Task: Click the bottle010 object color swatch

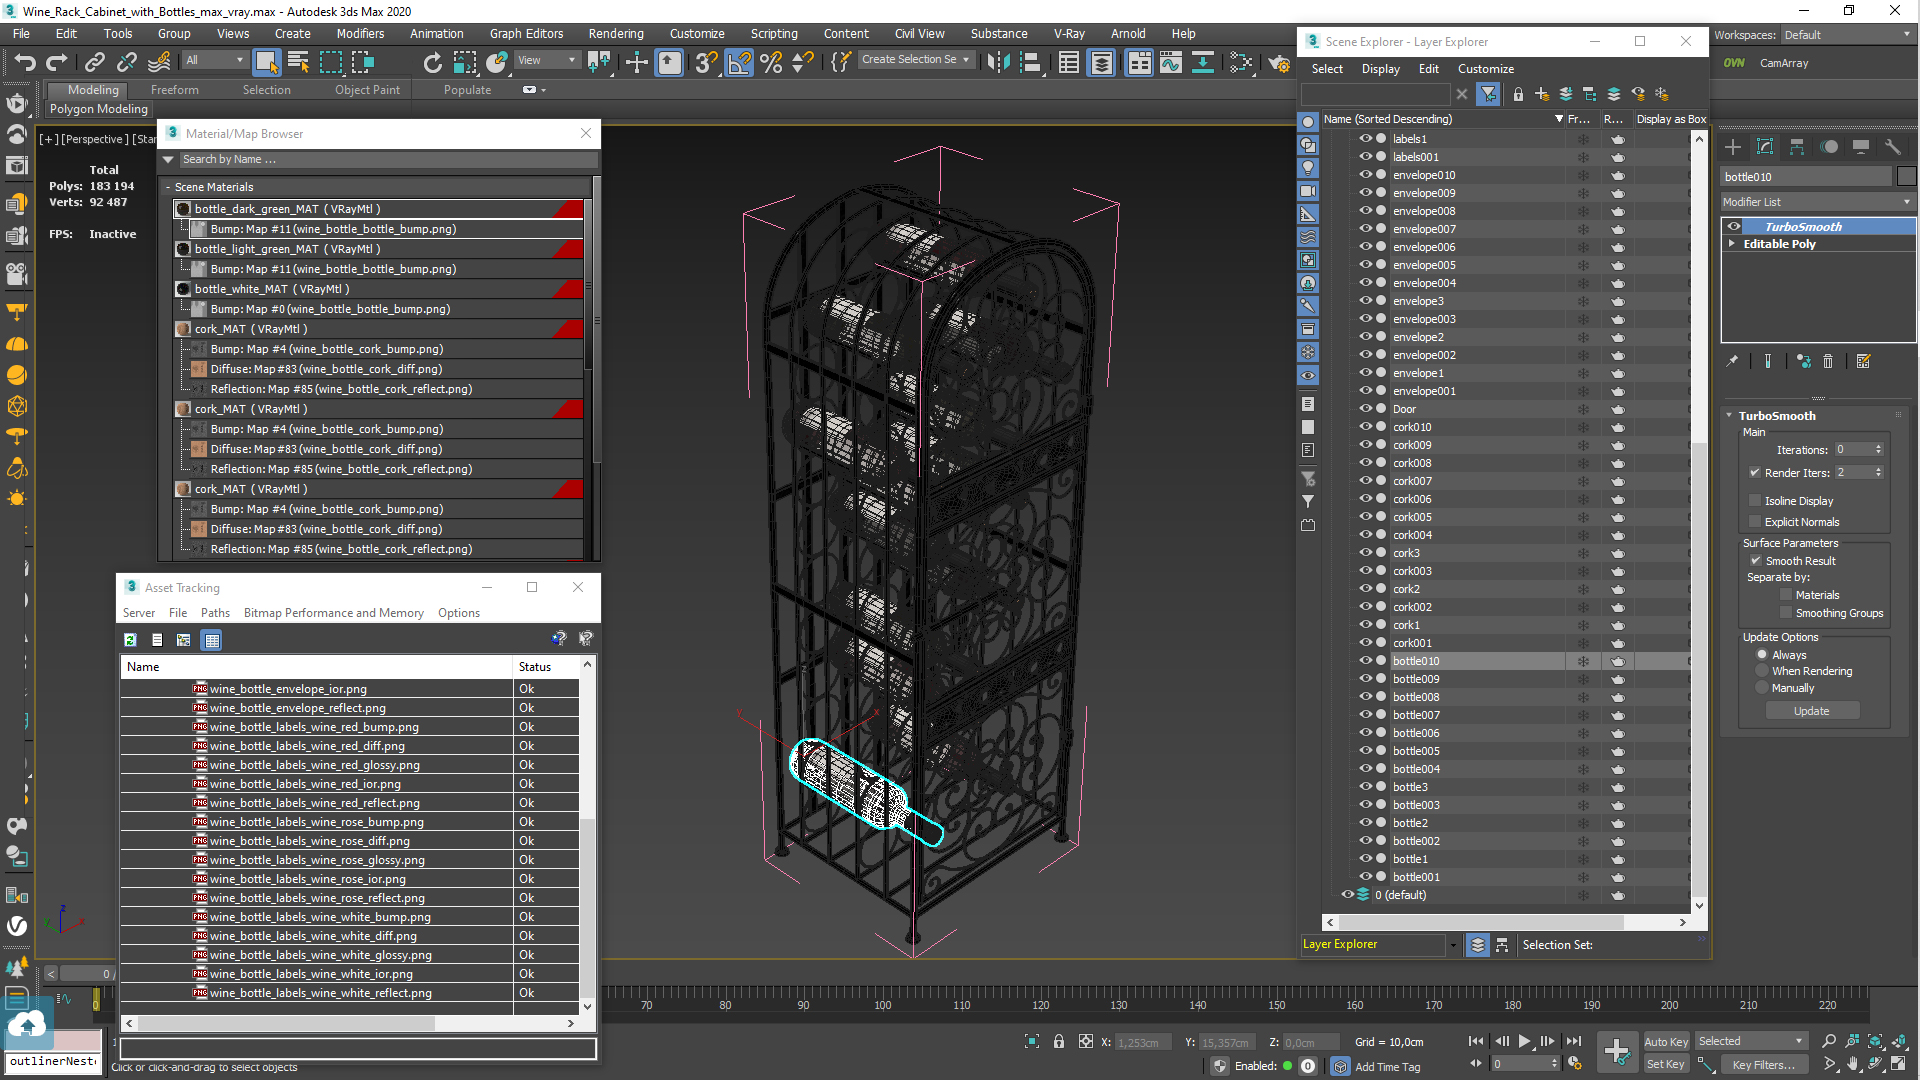Action: (1906, 177)
